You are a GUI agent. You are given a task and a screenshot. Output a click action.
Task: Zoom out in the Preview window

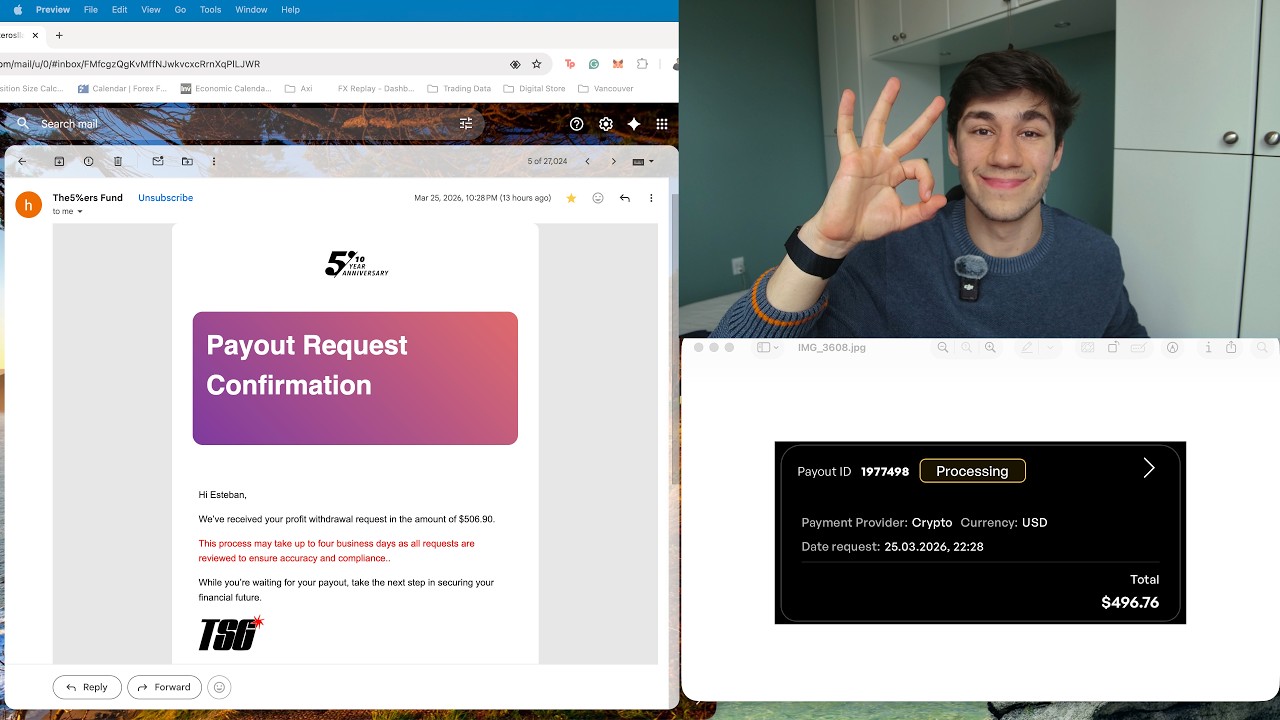(x=942, y=348)
